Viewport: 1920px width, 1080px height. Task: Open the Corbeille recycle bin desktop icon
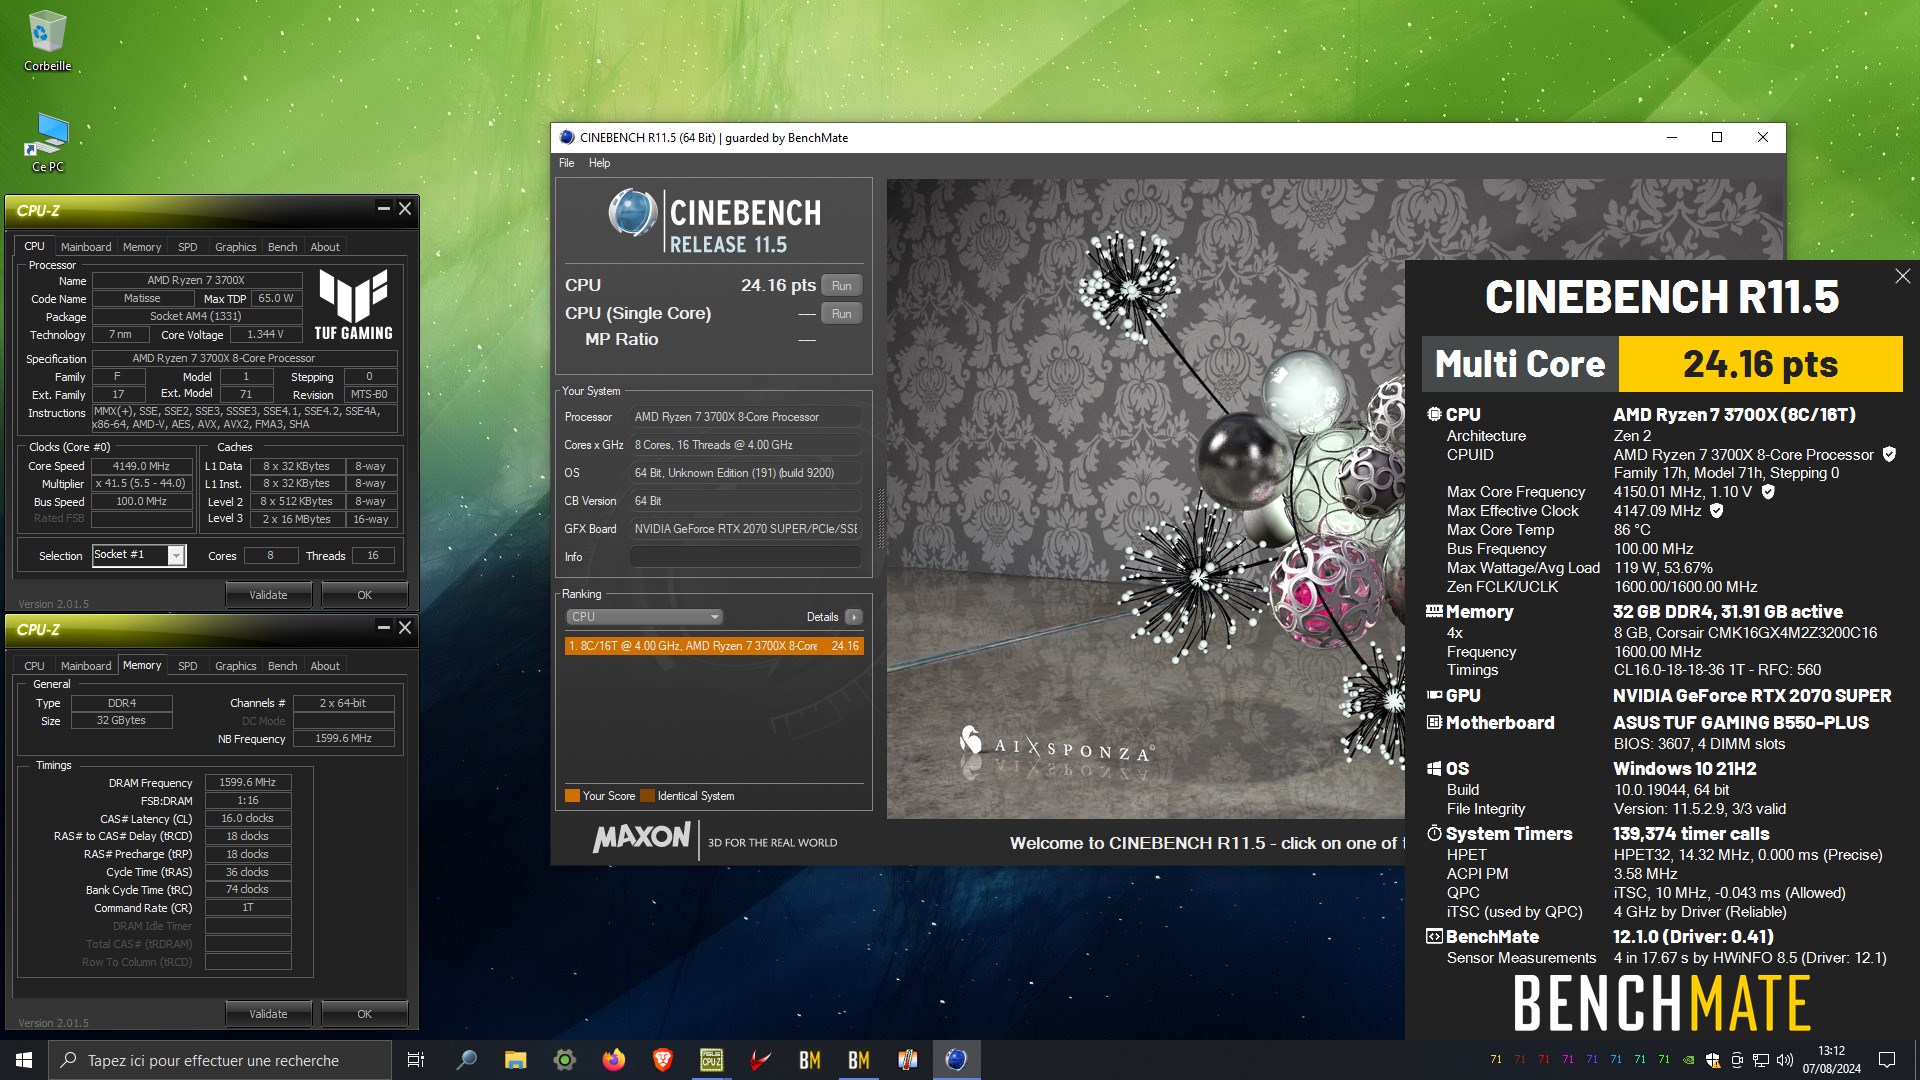click(47, 40)
